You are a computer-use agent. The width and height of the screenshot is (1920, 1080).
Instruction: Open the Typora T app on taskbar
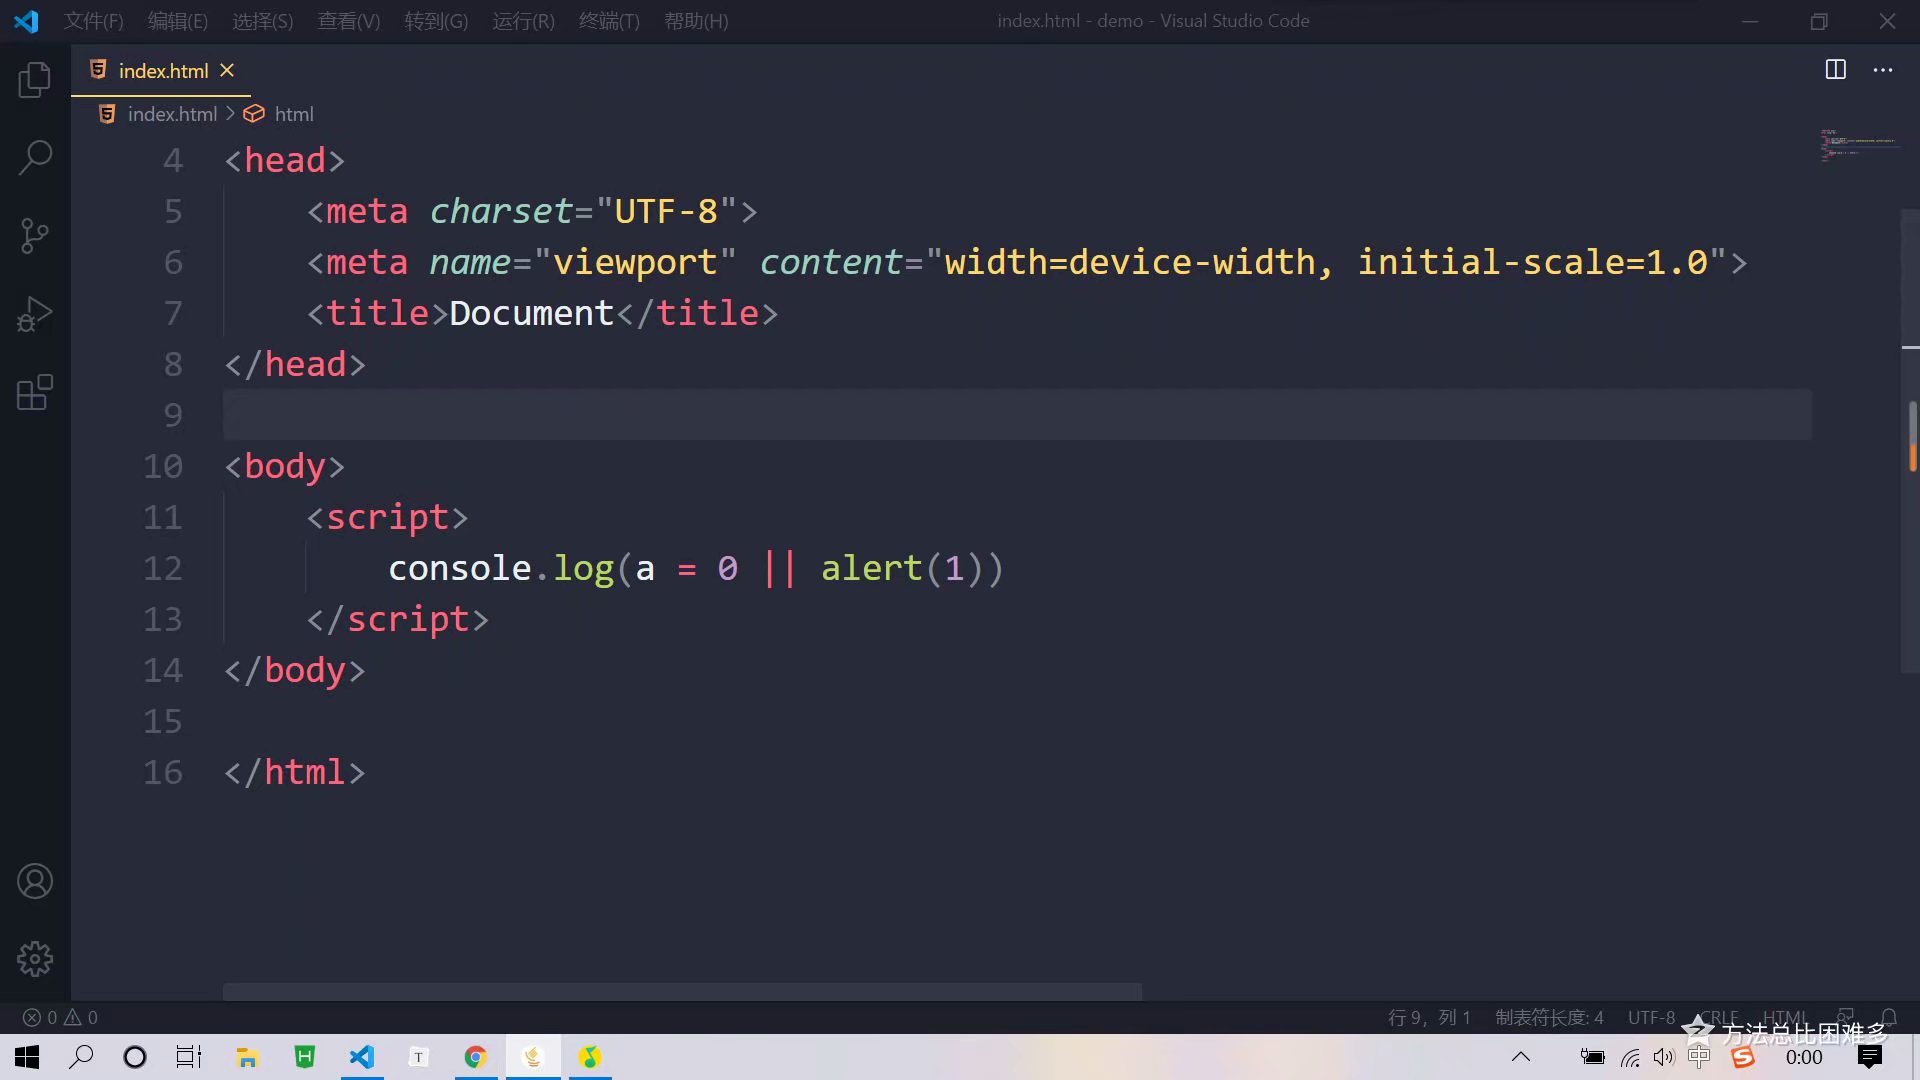pos(419,1057)
